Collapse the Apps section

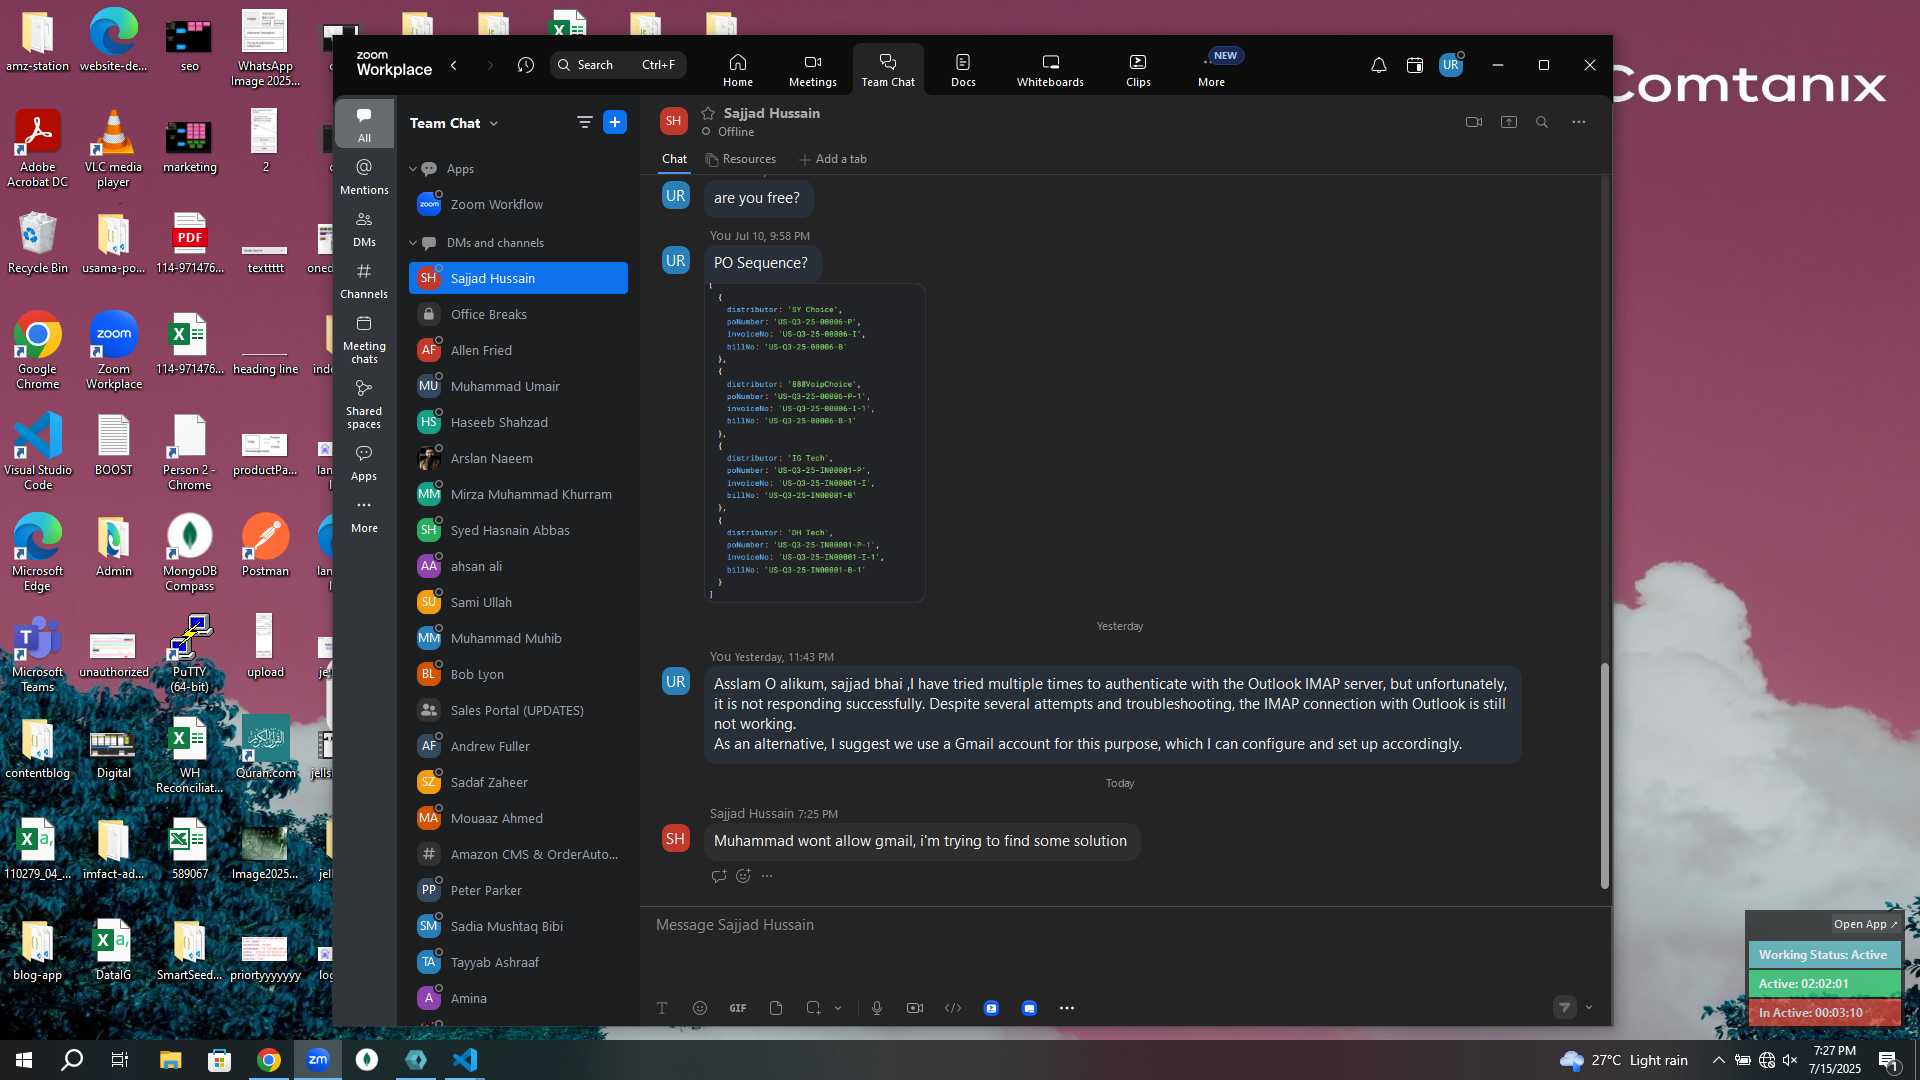pyautogui.click(x=412, y=169)
